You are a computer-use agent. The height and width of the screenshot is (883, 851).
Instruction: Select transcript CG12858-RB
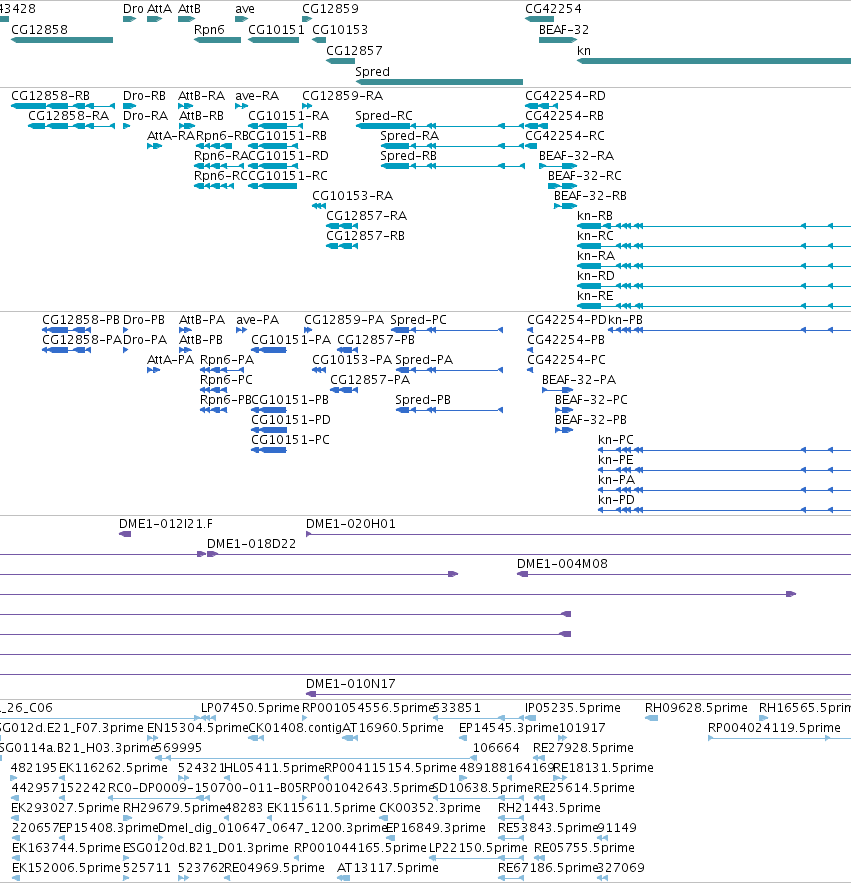(x=63, y=106)
